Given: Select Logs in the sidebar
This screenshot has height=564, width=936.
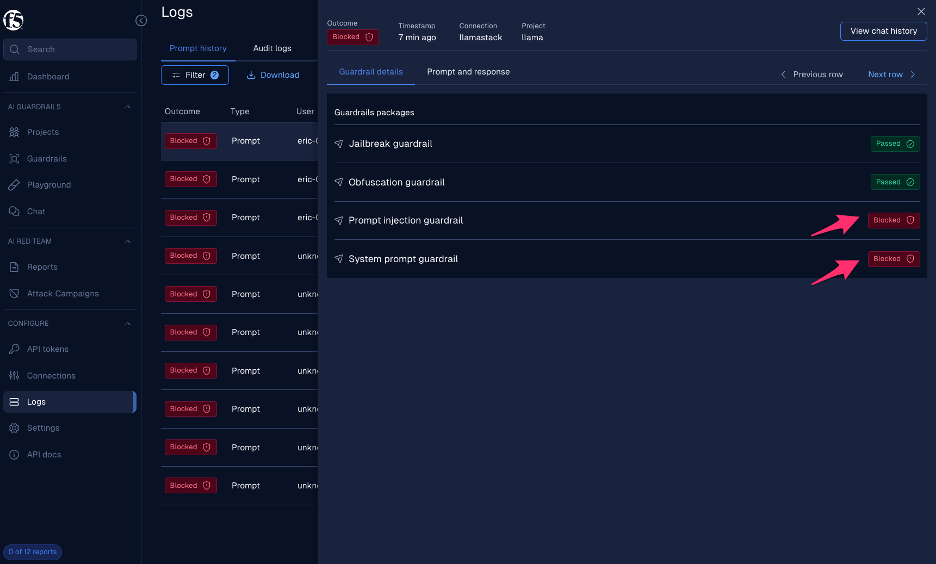Looking at the screenshot, I should pos(70,402).
